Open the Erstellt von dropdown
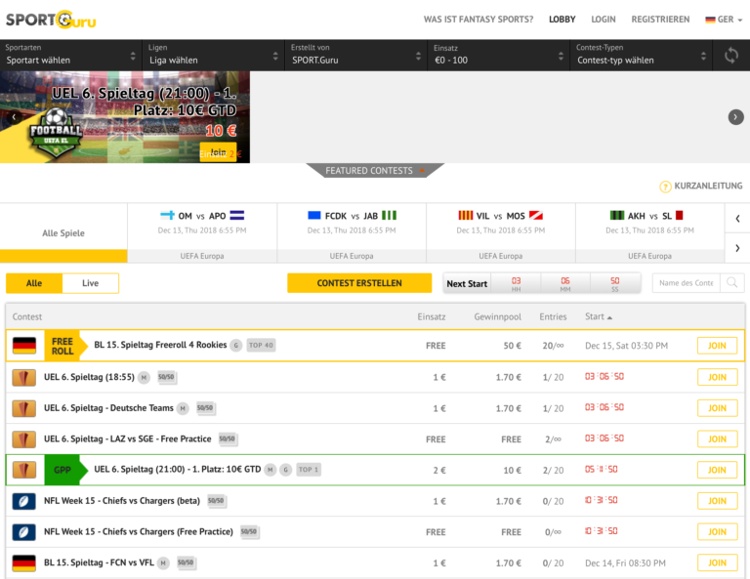Screen dimensions: 750x579 [x=356, y=56]
